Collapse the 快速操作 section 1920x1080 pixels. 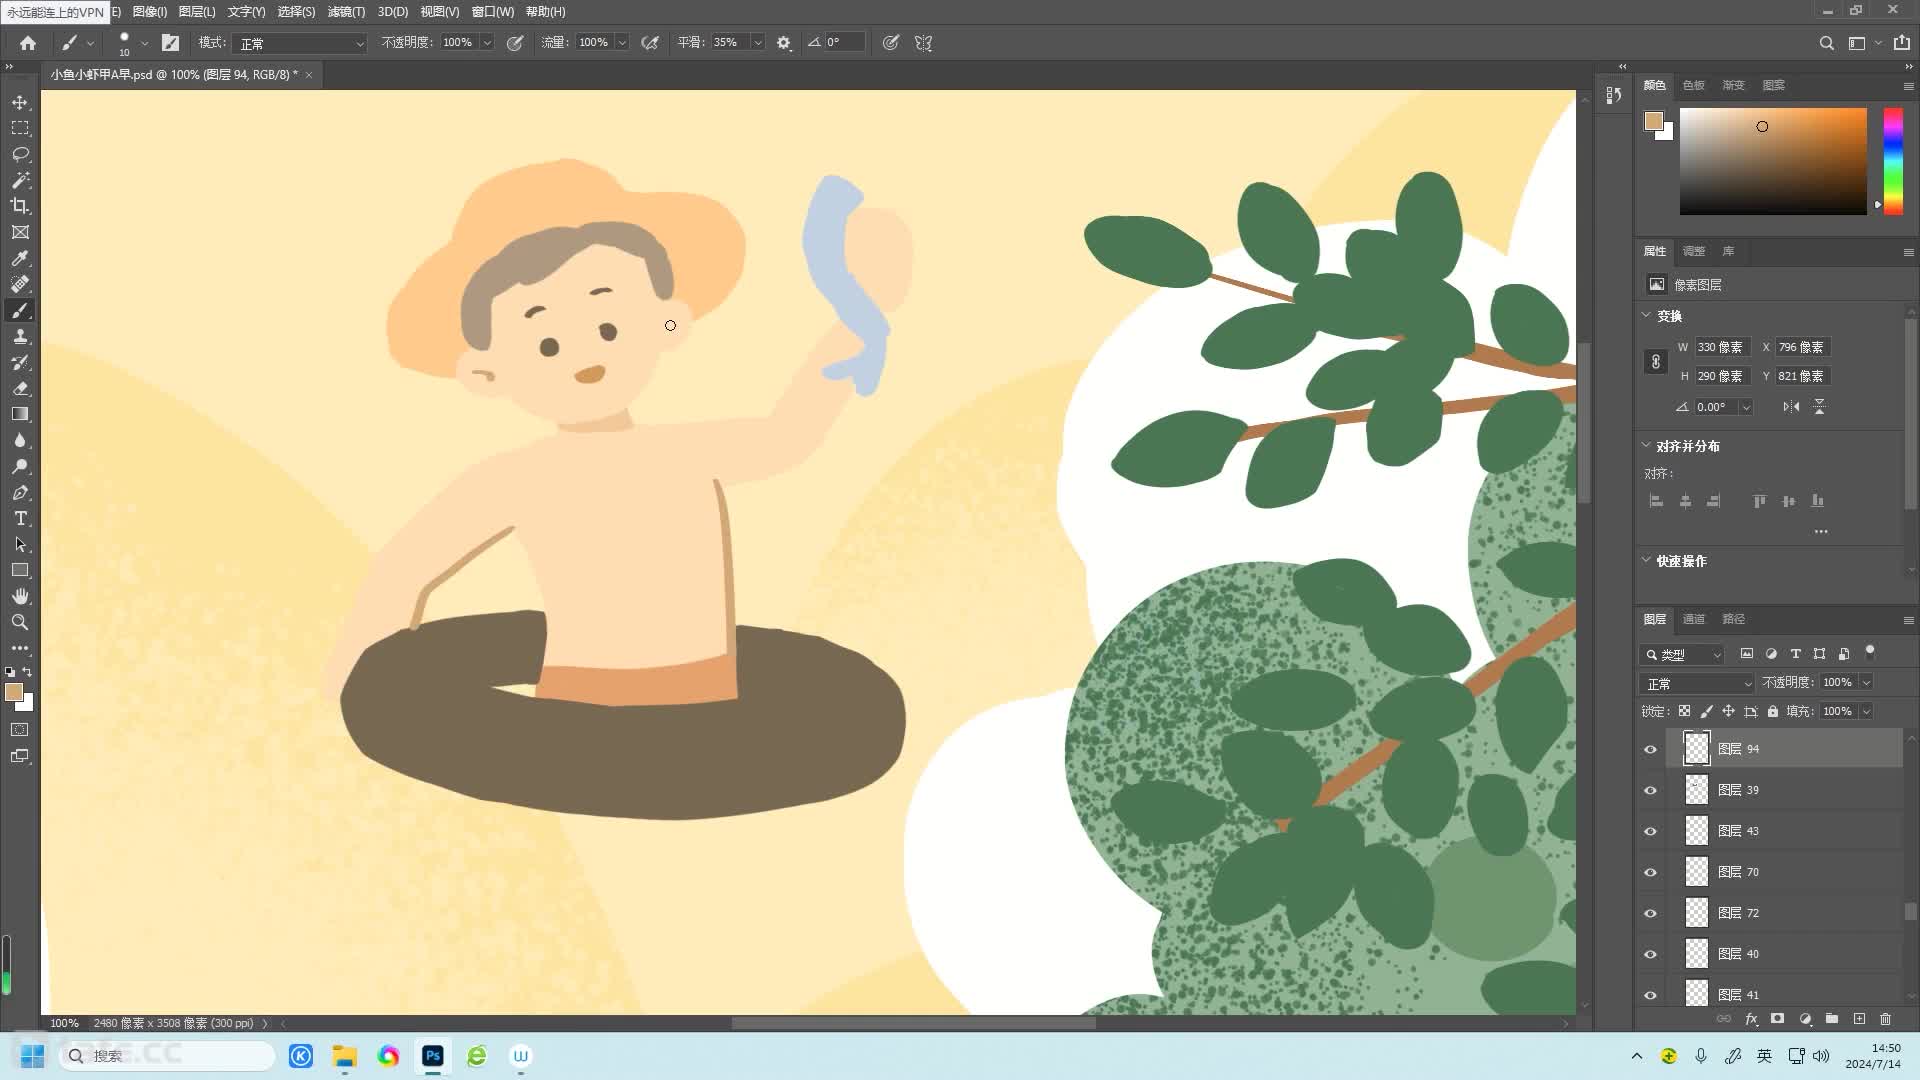pos(1646,560)
